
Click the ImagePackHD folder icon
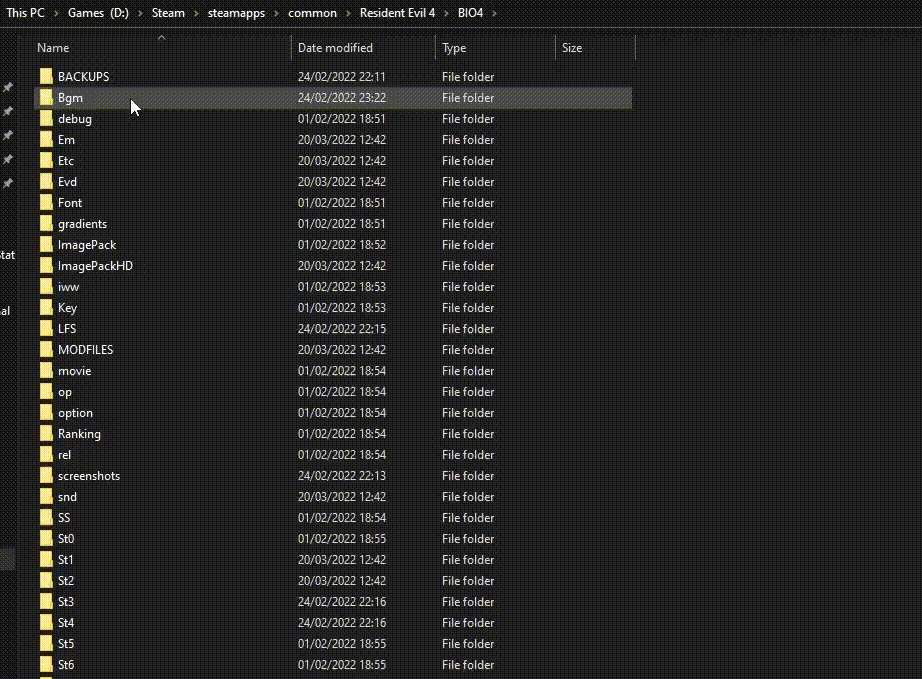tap(46, 266)
